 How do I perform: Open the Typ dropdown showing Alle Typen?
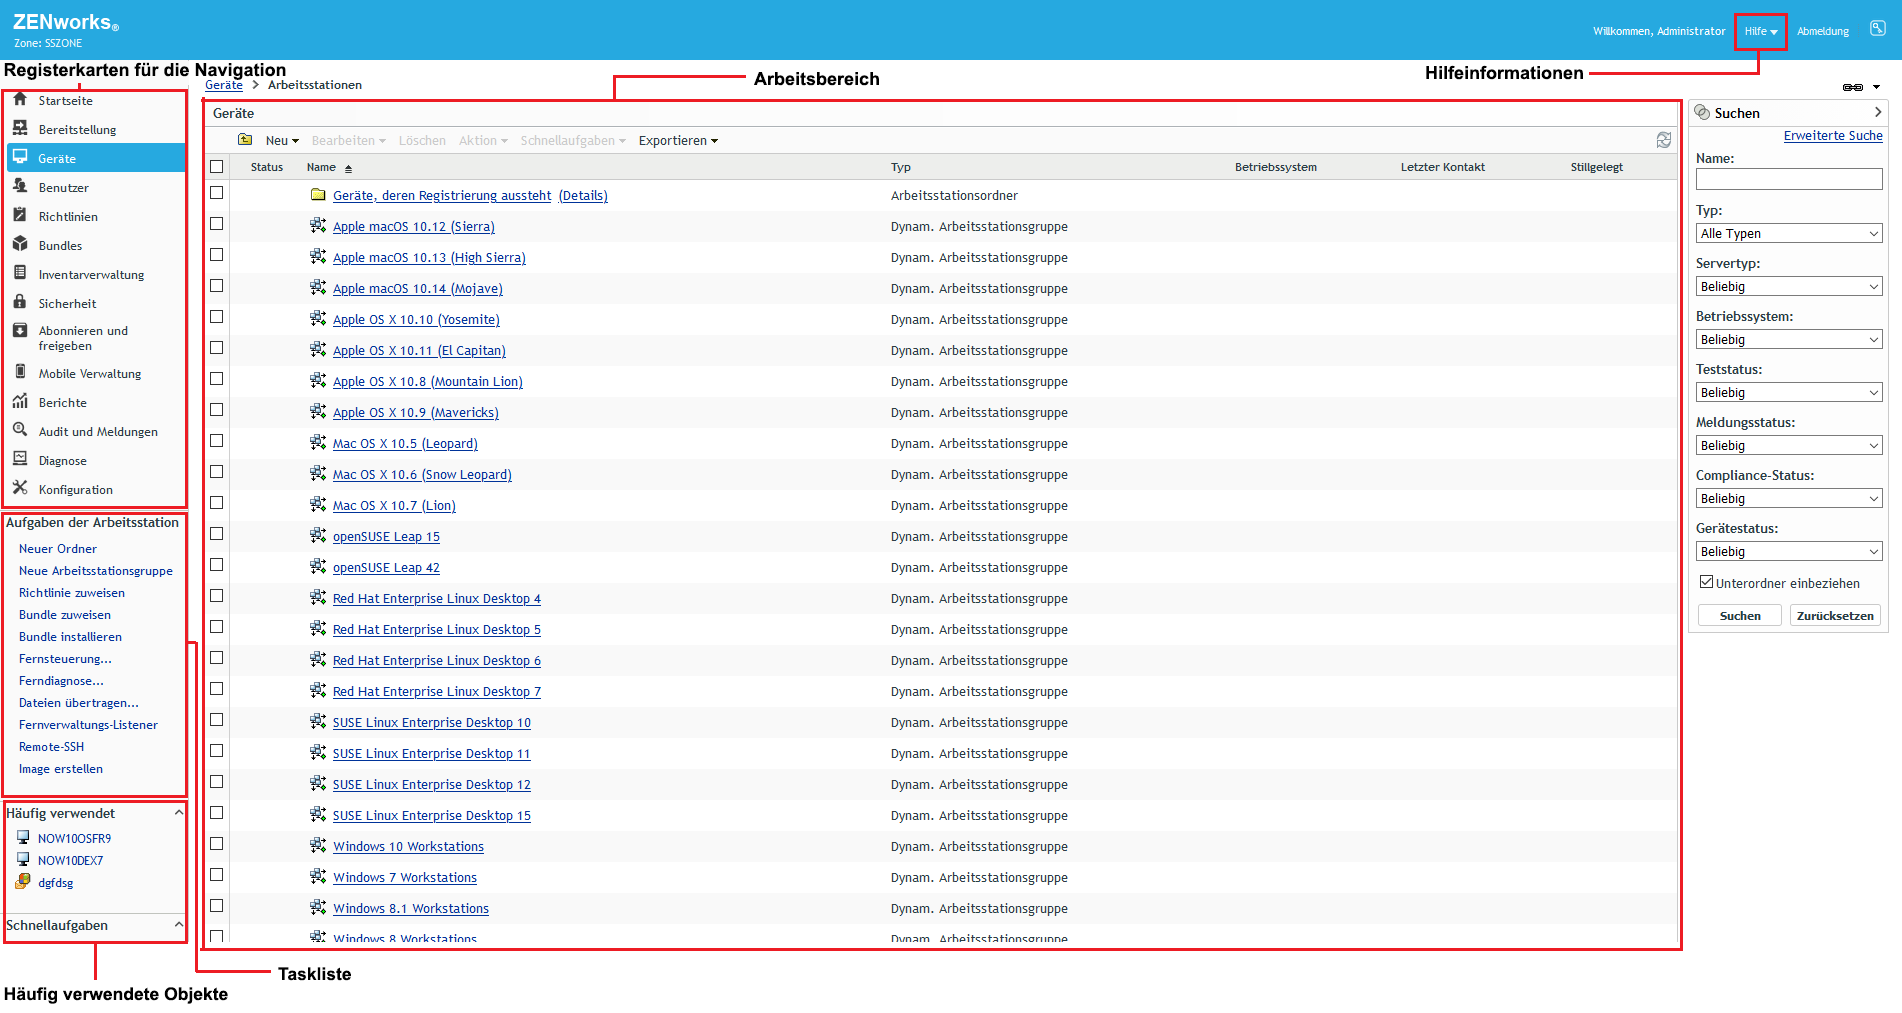pos(1789,233)
